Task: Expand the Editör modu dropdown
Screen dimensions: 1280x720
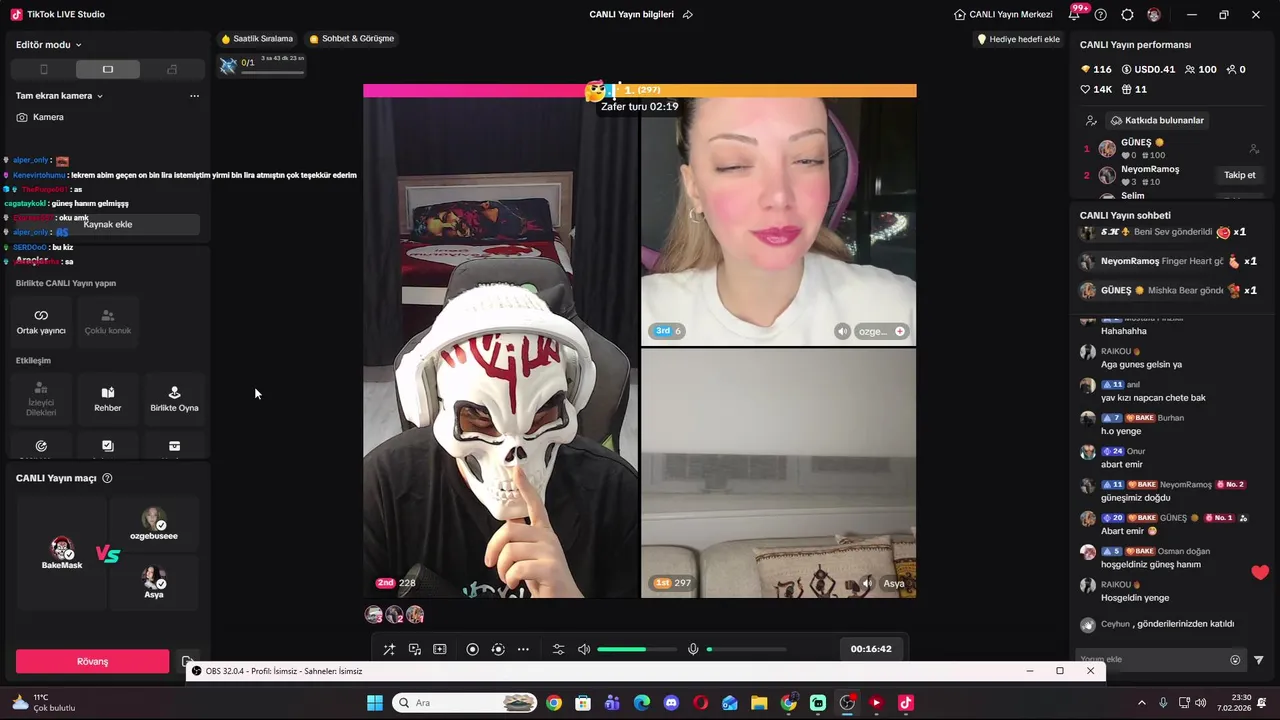Action: click(x=49, y=45)
